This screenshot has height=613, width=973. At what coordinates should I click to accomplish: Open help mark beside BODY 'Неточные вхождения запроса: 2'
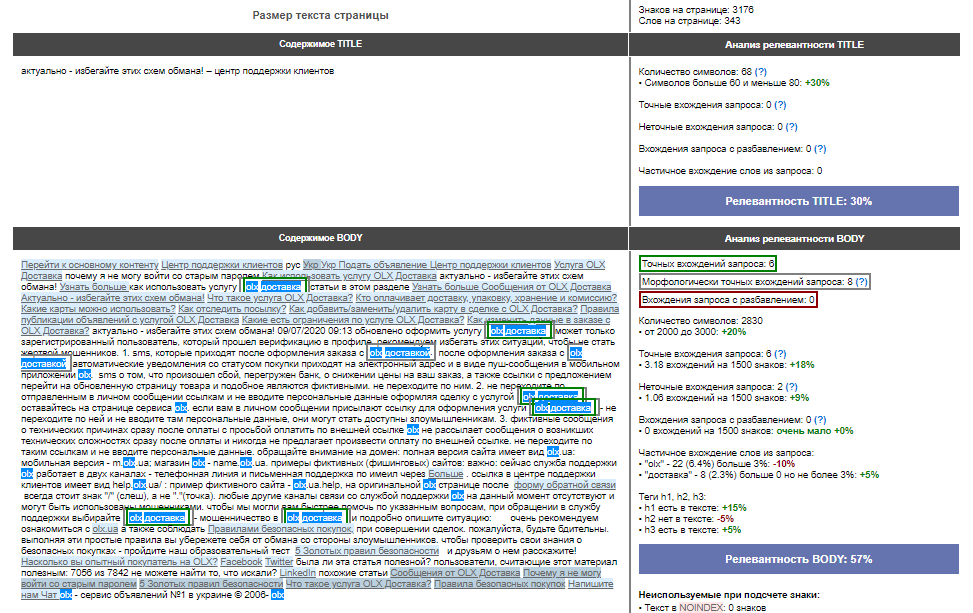pyautogui.click(x=791, y=387)
